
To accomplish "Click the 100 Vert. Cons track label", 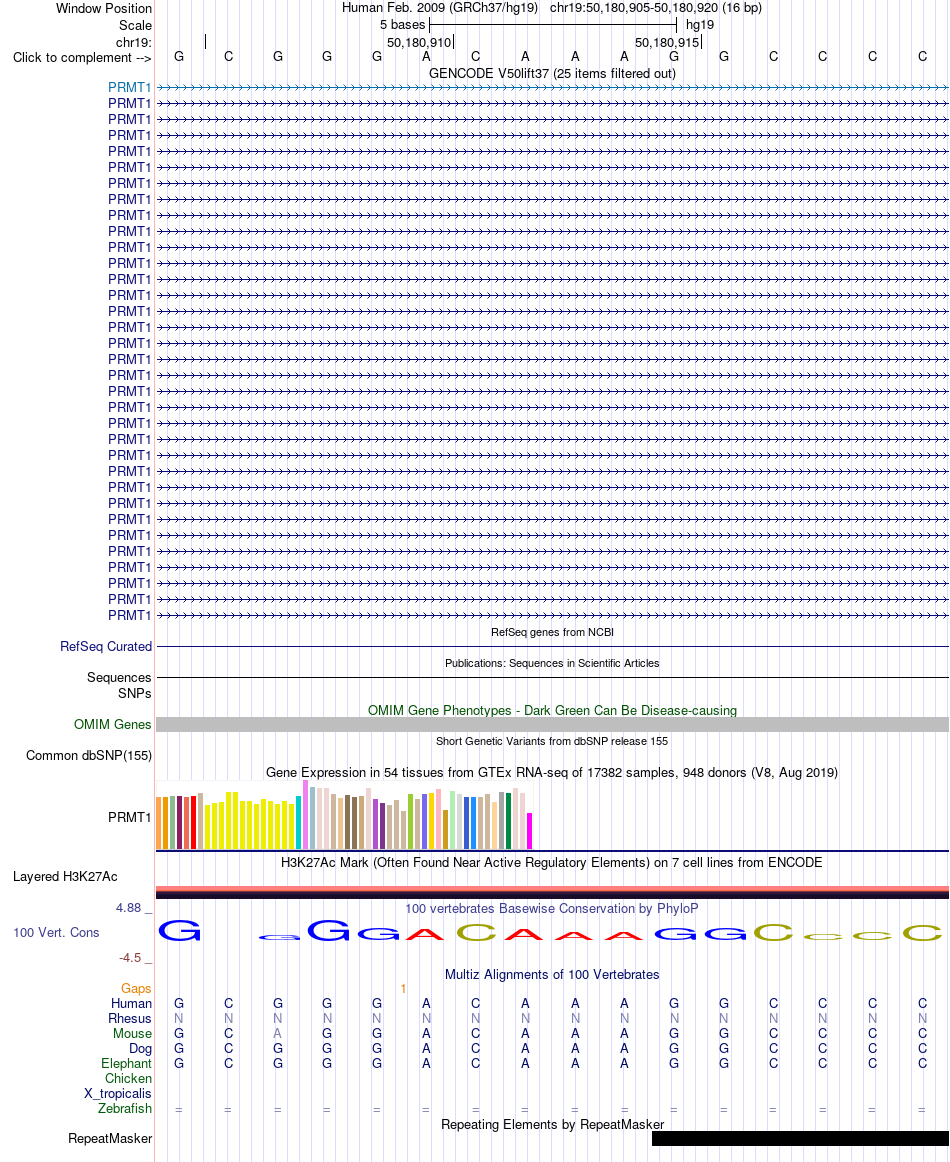I will click(56, 932).
